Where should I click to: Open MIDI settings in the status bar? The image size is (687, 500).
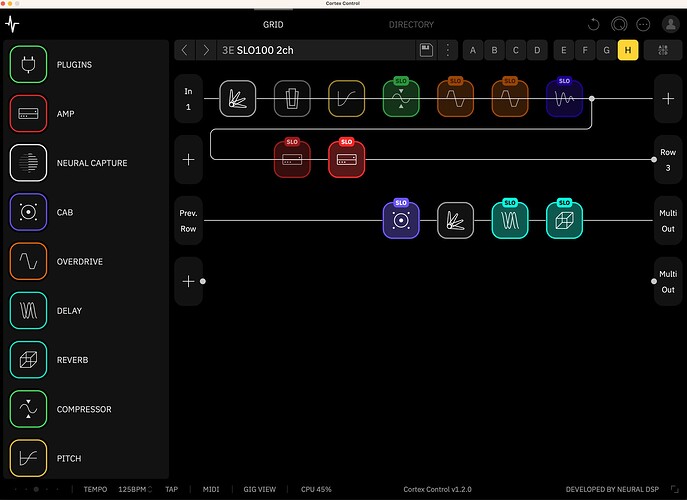tap(211, 489)
